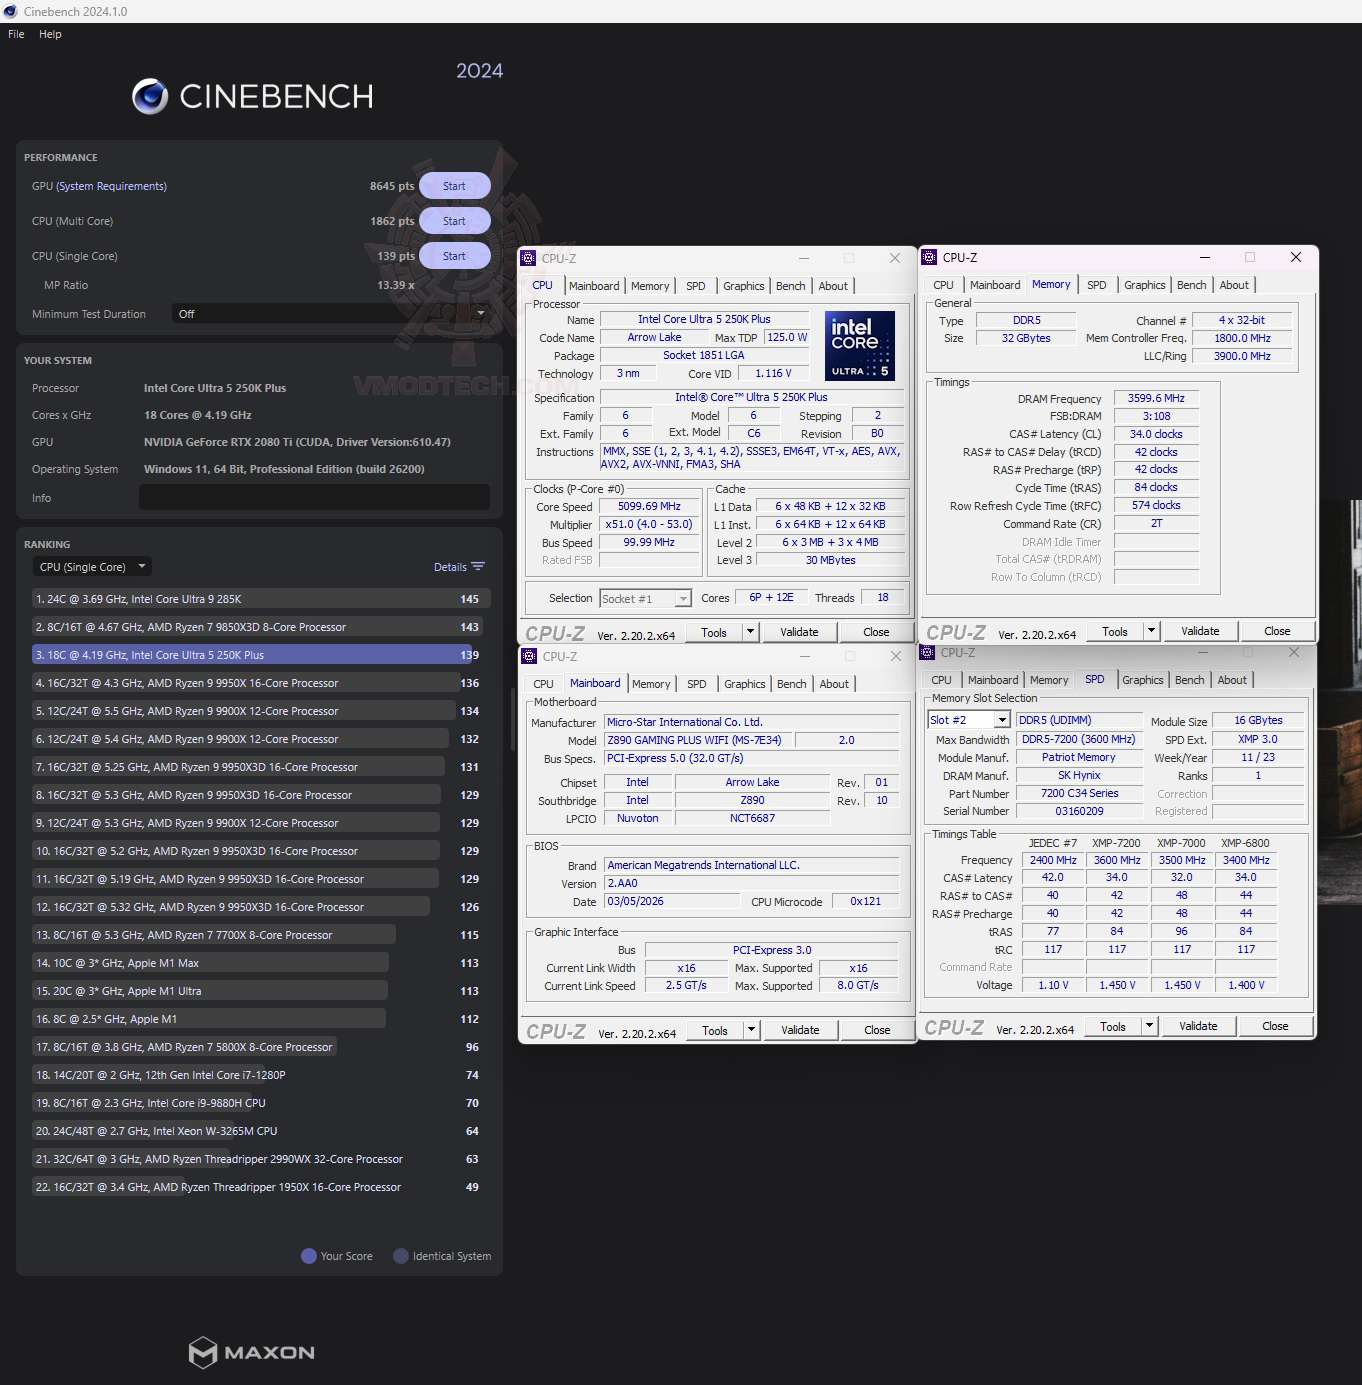Click the CPU-Z title bar icon of the CPU tab window
The image size is (1362, 1385).
(529, 258)
